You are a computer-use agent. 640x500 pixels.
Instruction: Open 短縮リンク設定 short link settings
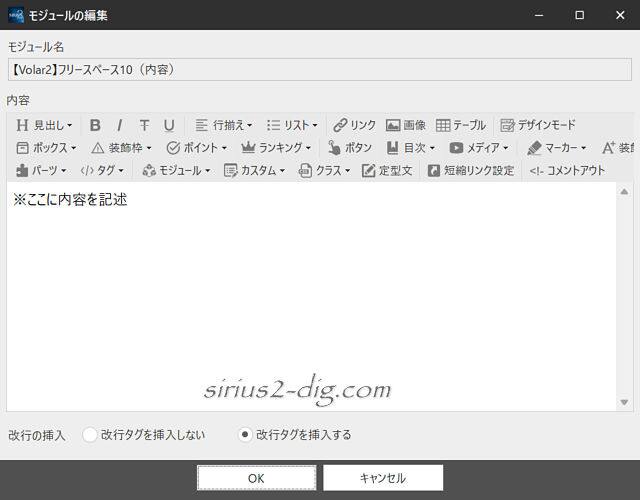pyautogui.click(x=471, y=171)
